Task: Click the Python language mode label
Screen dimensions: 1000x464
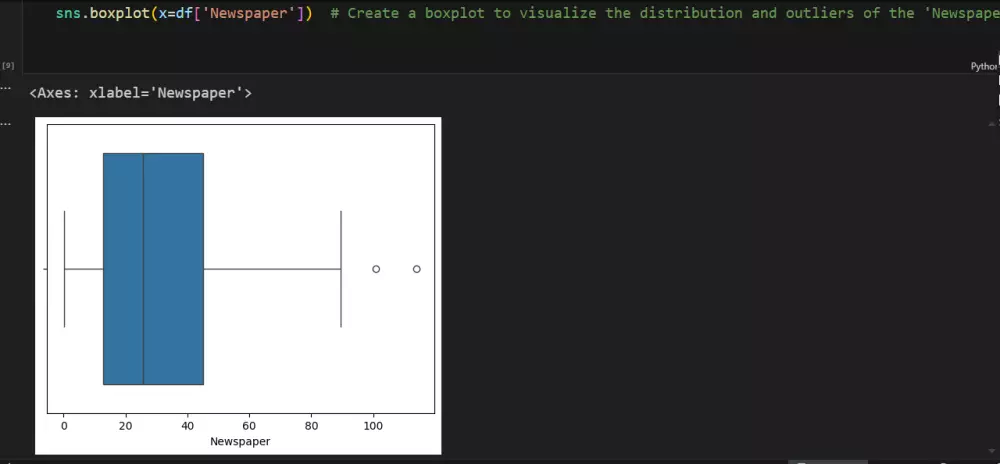Action: [x=985, y=66]
